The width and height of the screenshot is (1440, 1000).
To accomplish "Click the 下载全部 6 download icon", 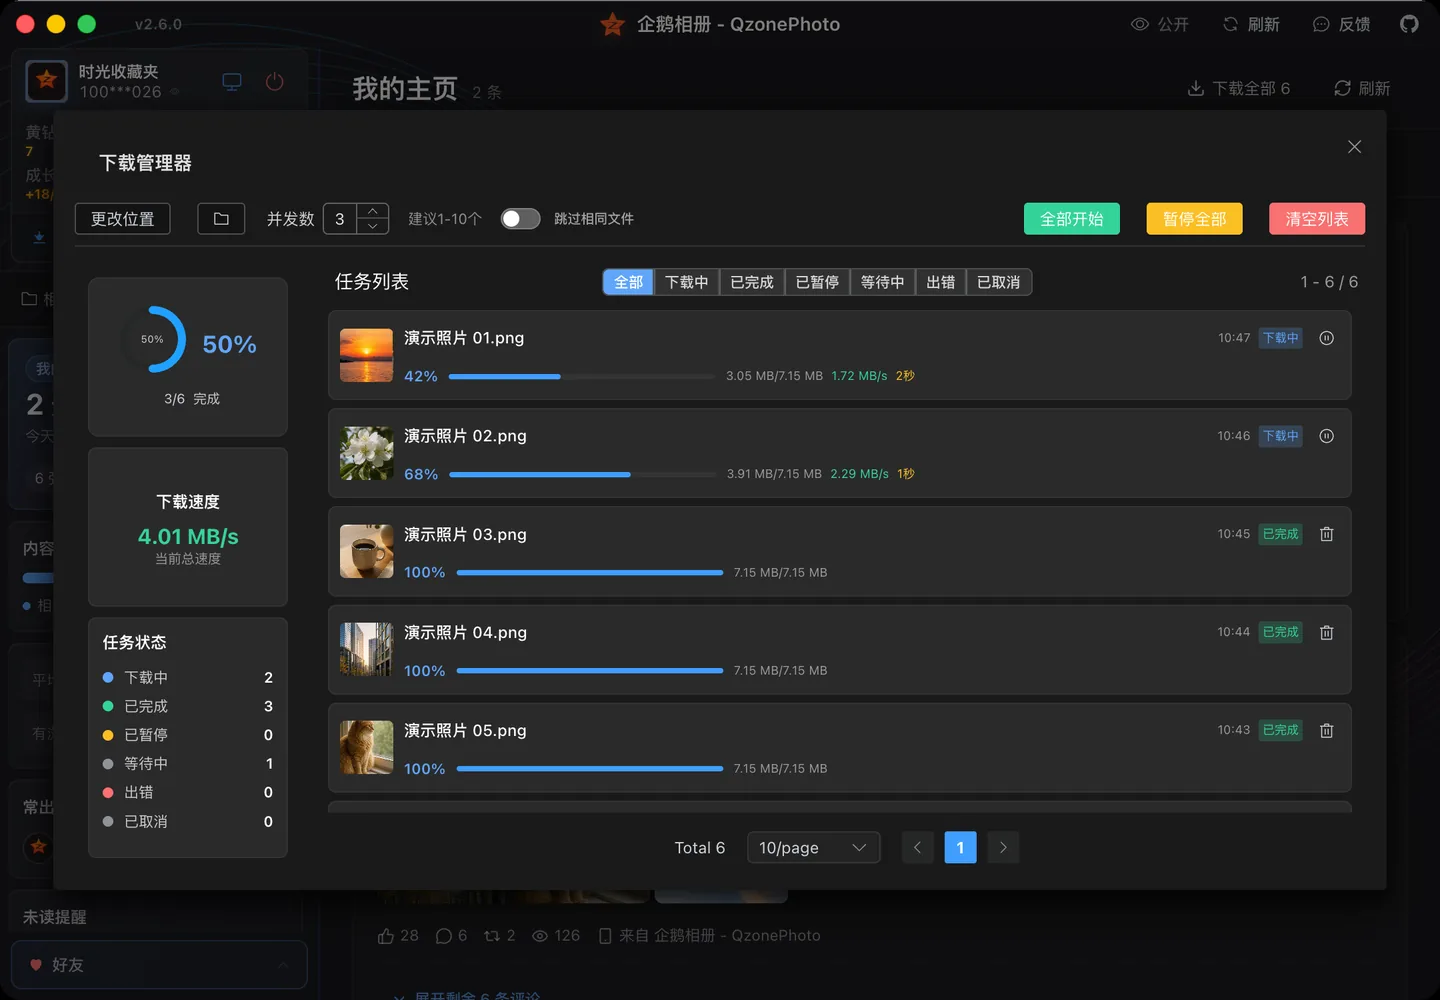I will 1195,88.
